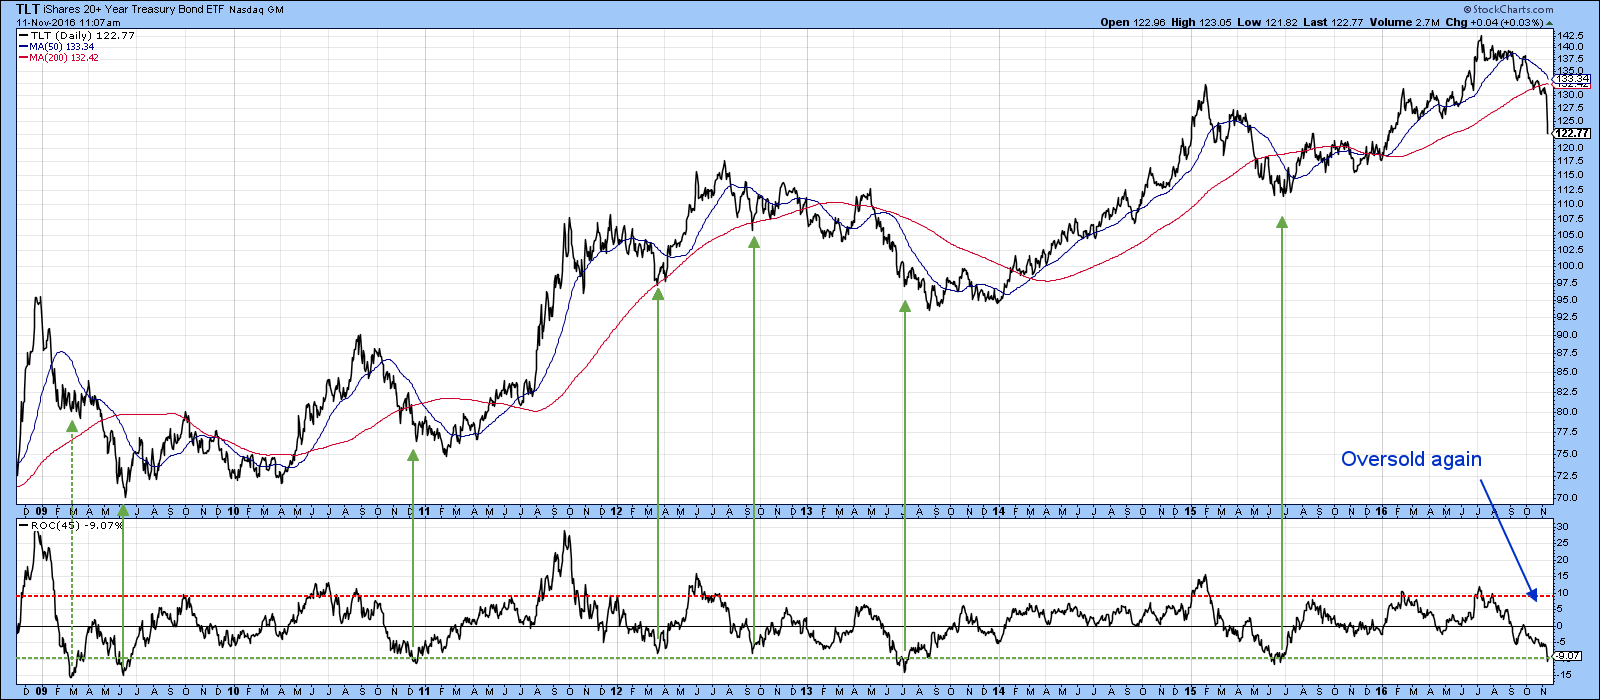Click the TLT ticker symbol in title
Image resolution: width=1600 pixels, height=700 pixels.
[x=28, y=9]
